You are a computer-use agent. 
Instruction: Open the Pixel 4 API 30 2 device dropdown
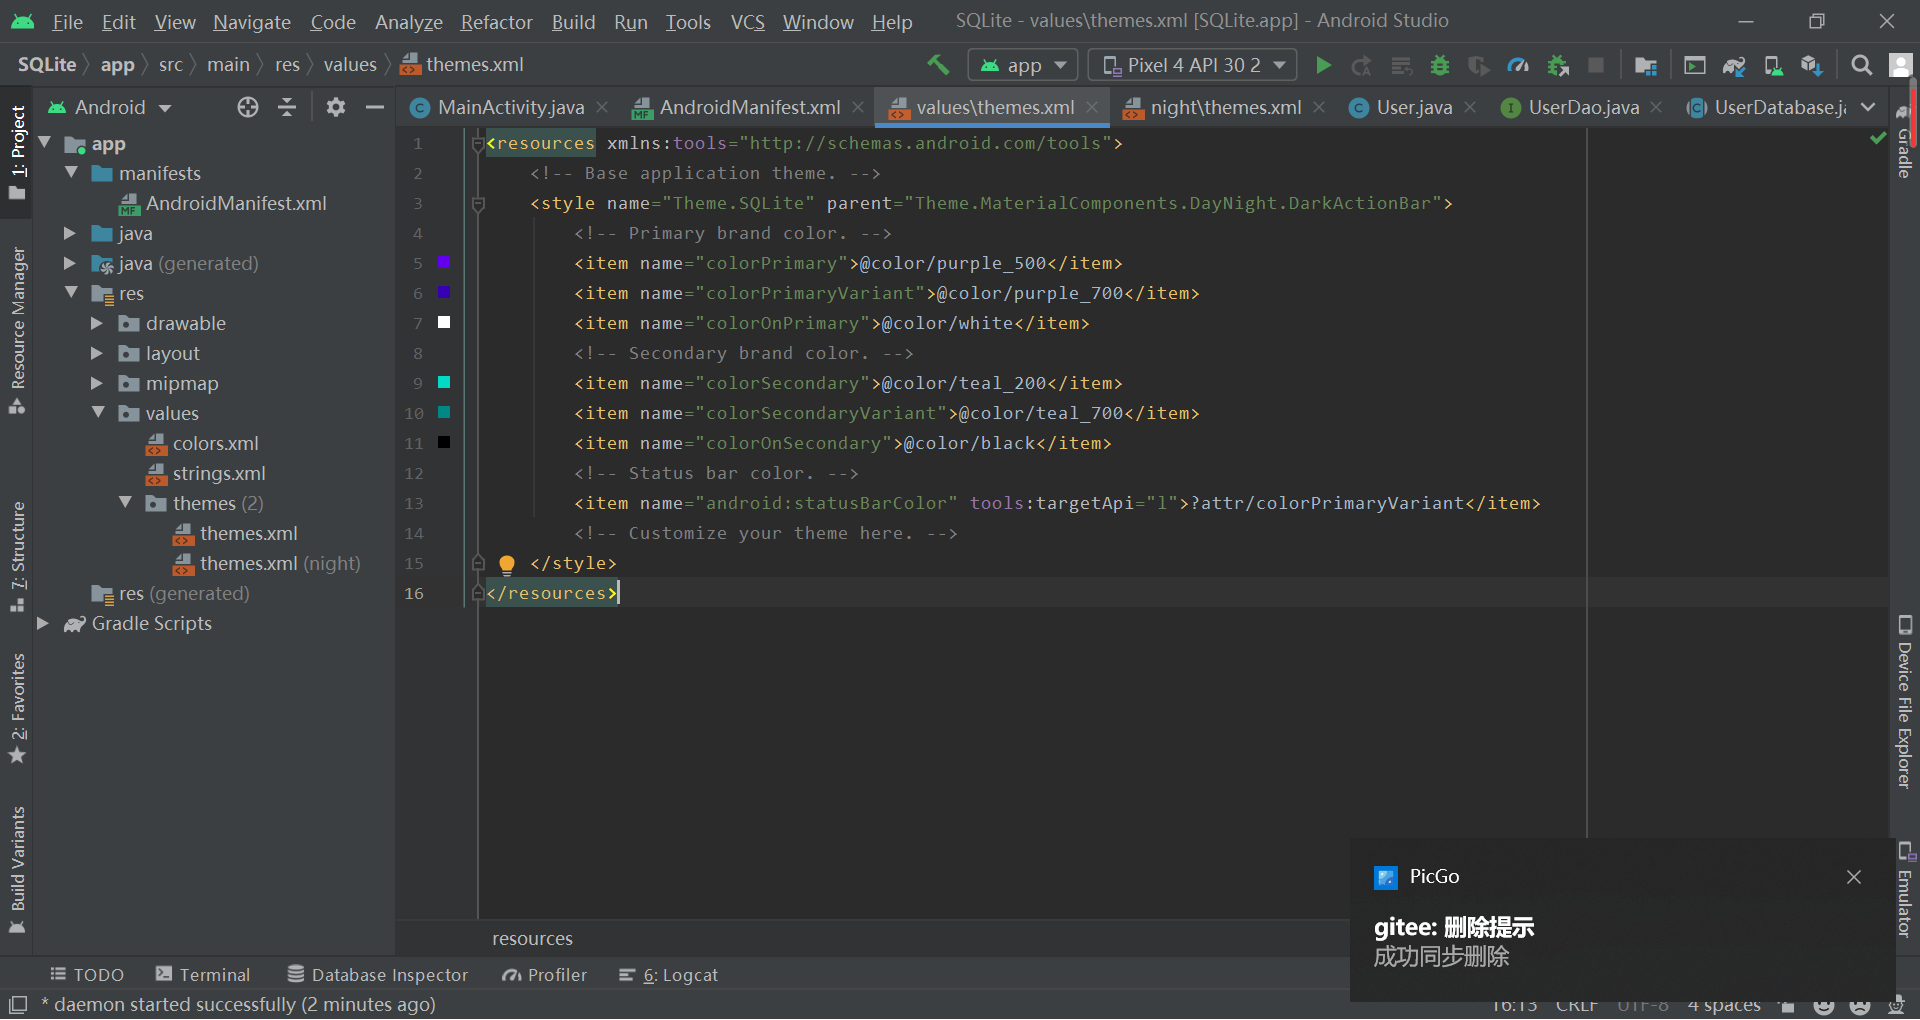pos(1192,65)
